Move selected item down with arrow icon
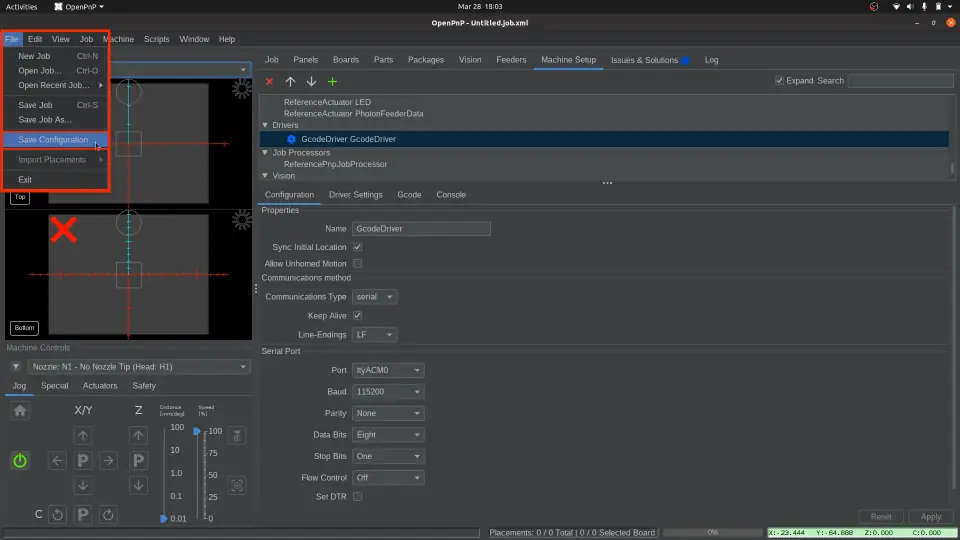This screenshot has width=960, height=540. tap(311, 81)
